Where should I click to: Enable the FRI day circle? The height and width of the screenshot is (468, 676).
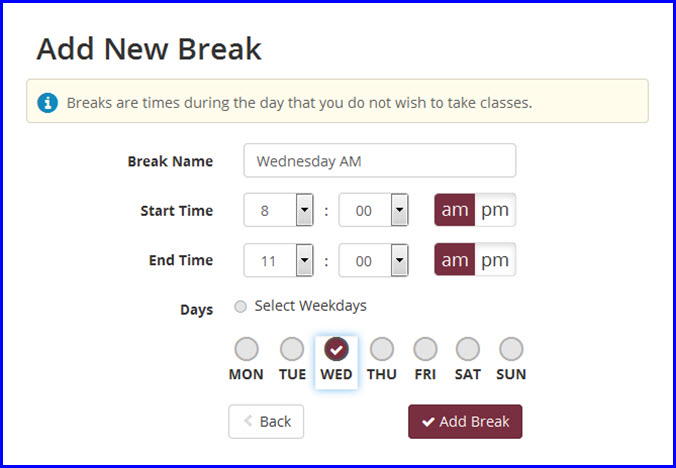tap(425, 349)
